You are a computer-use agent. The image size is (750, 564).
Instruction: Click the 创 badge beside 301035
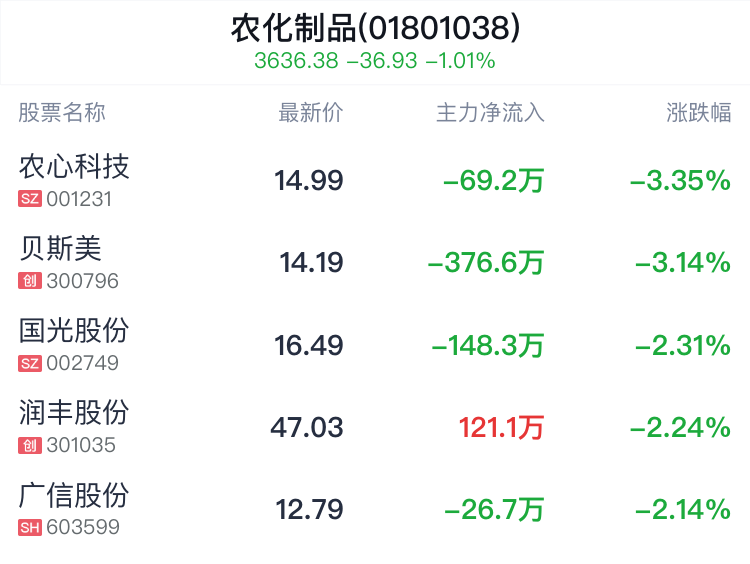click(x=30, y=445)
